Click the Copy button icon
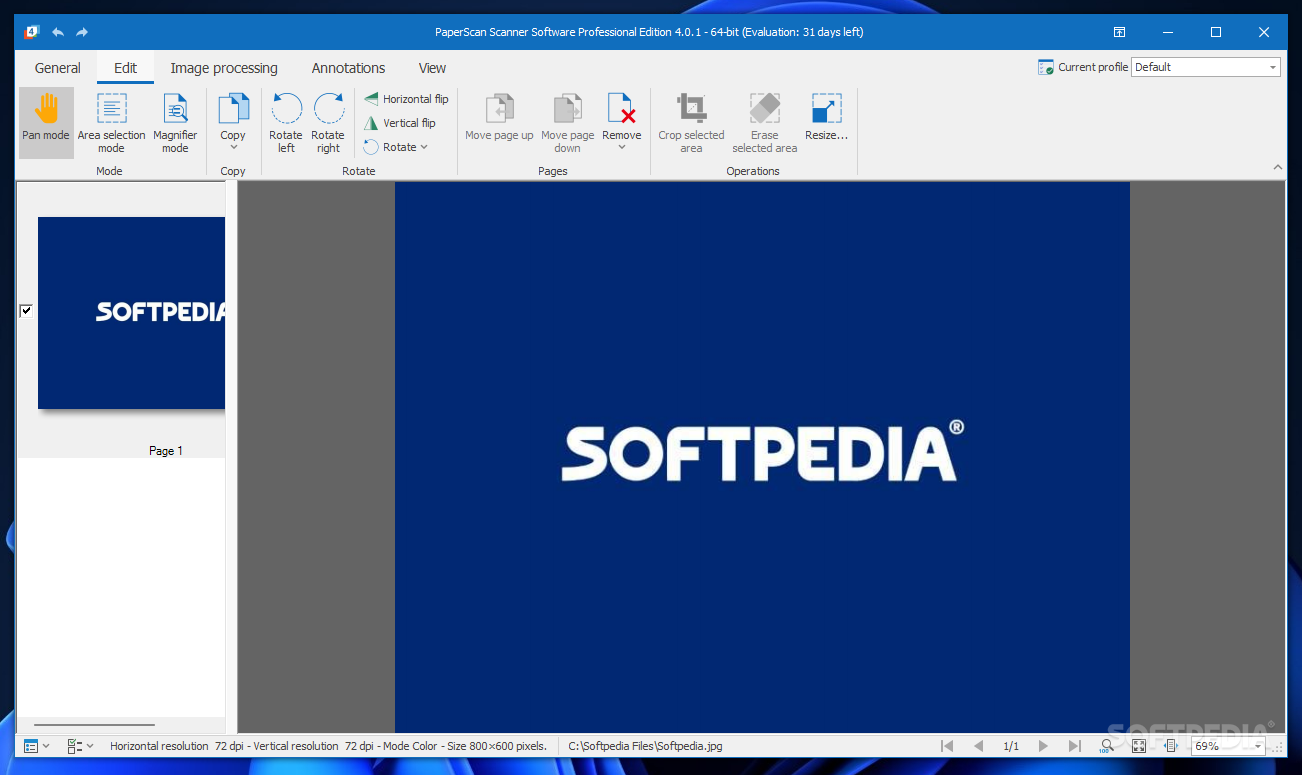Viewport: 1302px width, 775px height. 233,109
